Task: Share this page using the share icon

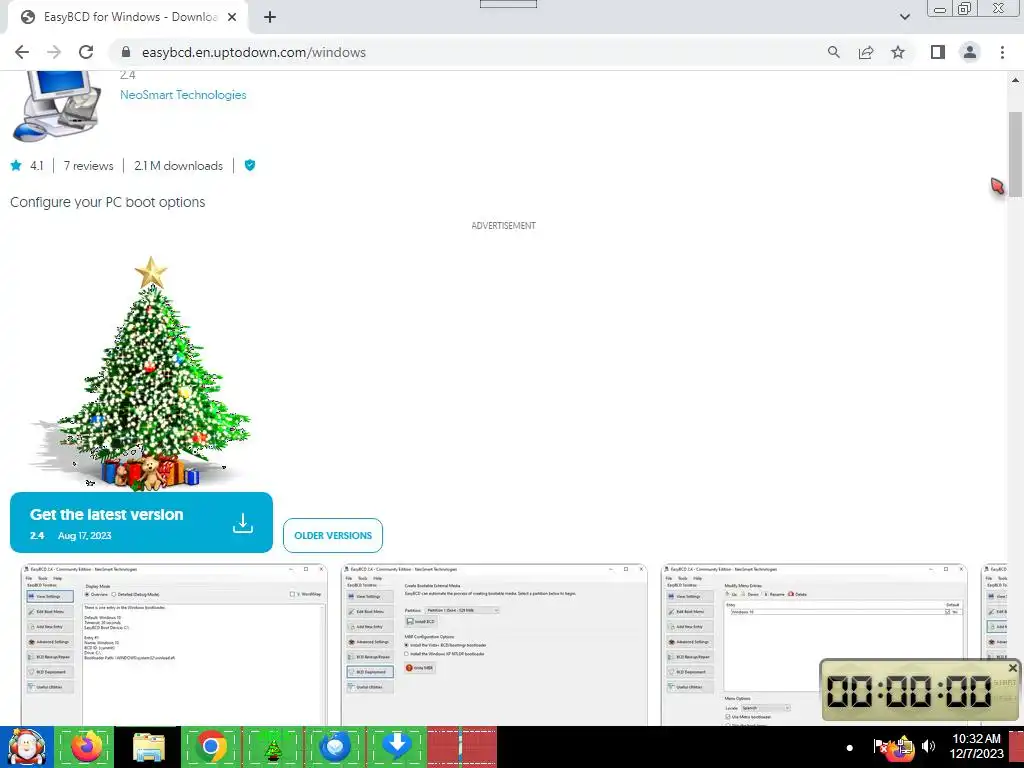Action: click(x=866, y=52)
